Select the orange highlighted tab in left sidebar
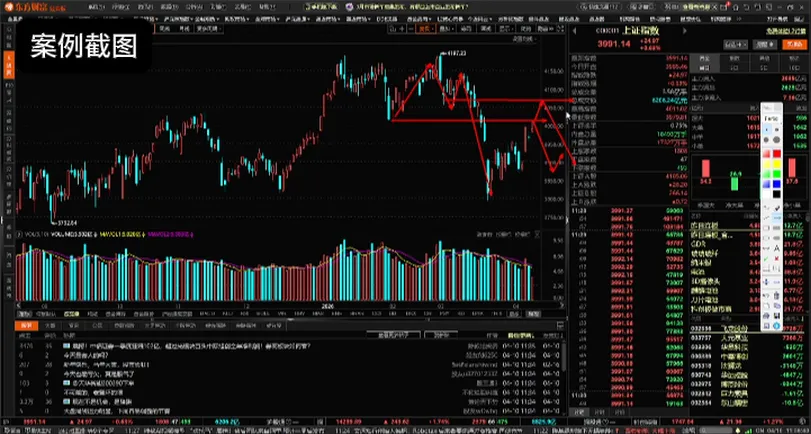The height and width of the screenshot is (434, 811). [x=8, y=65]
